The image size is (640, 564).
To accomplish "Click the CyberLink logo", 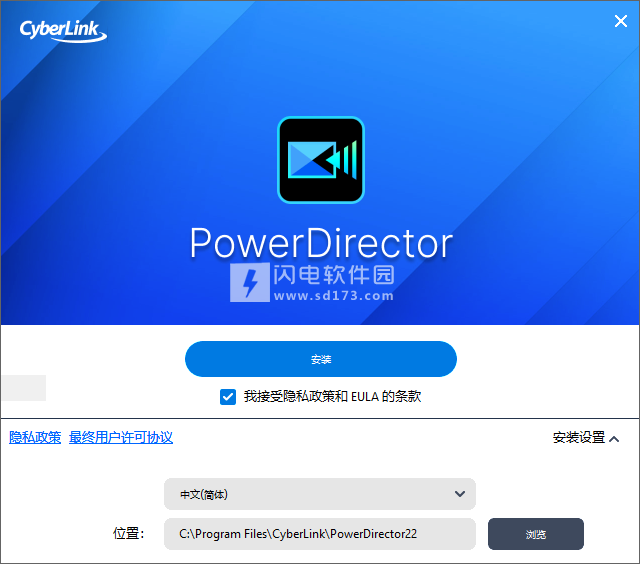I will pyautogui.click(x=63, y=31).
